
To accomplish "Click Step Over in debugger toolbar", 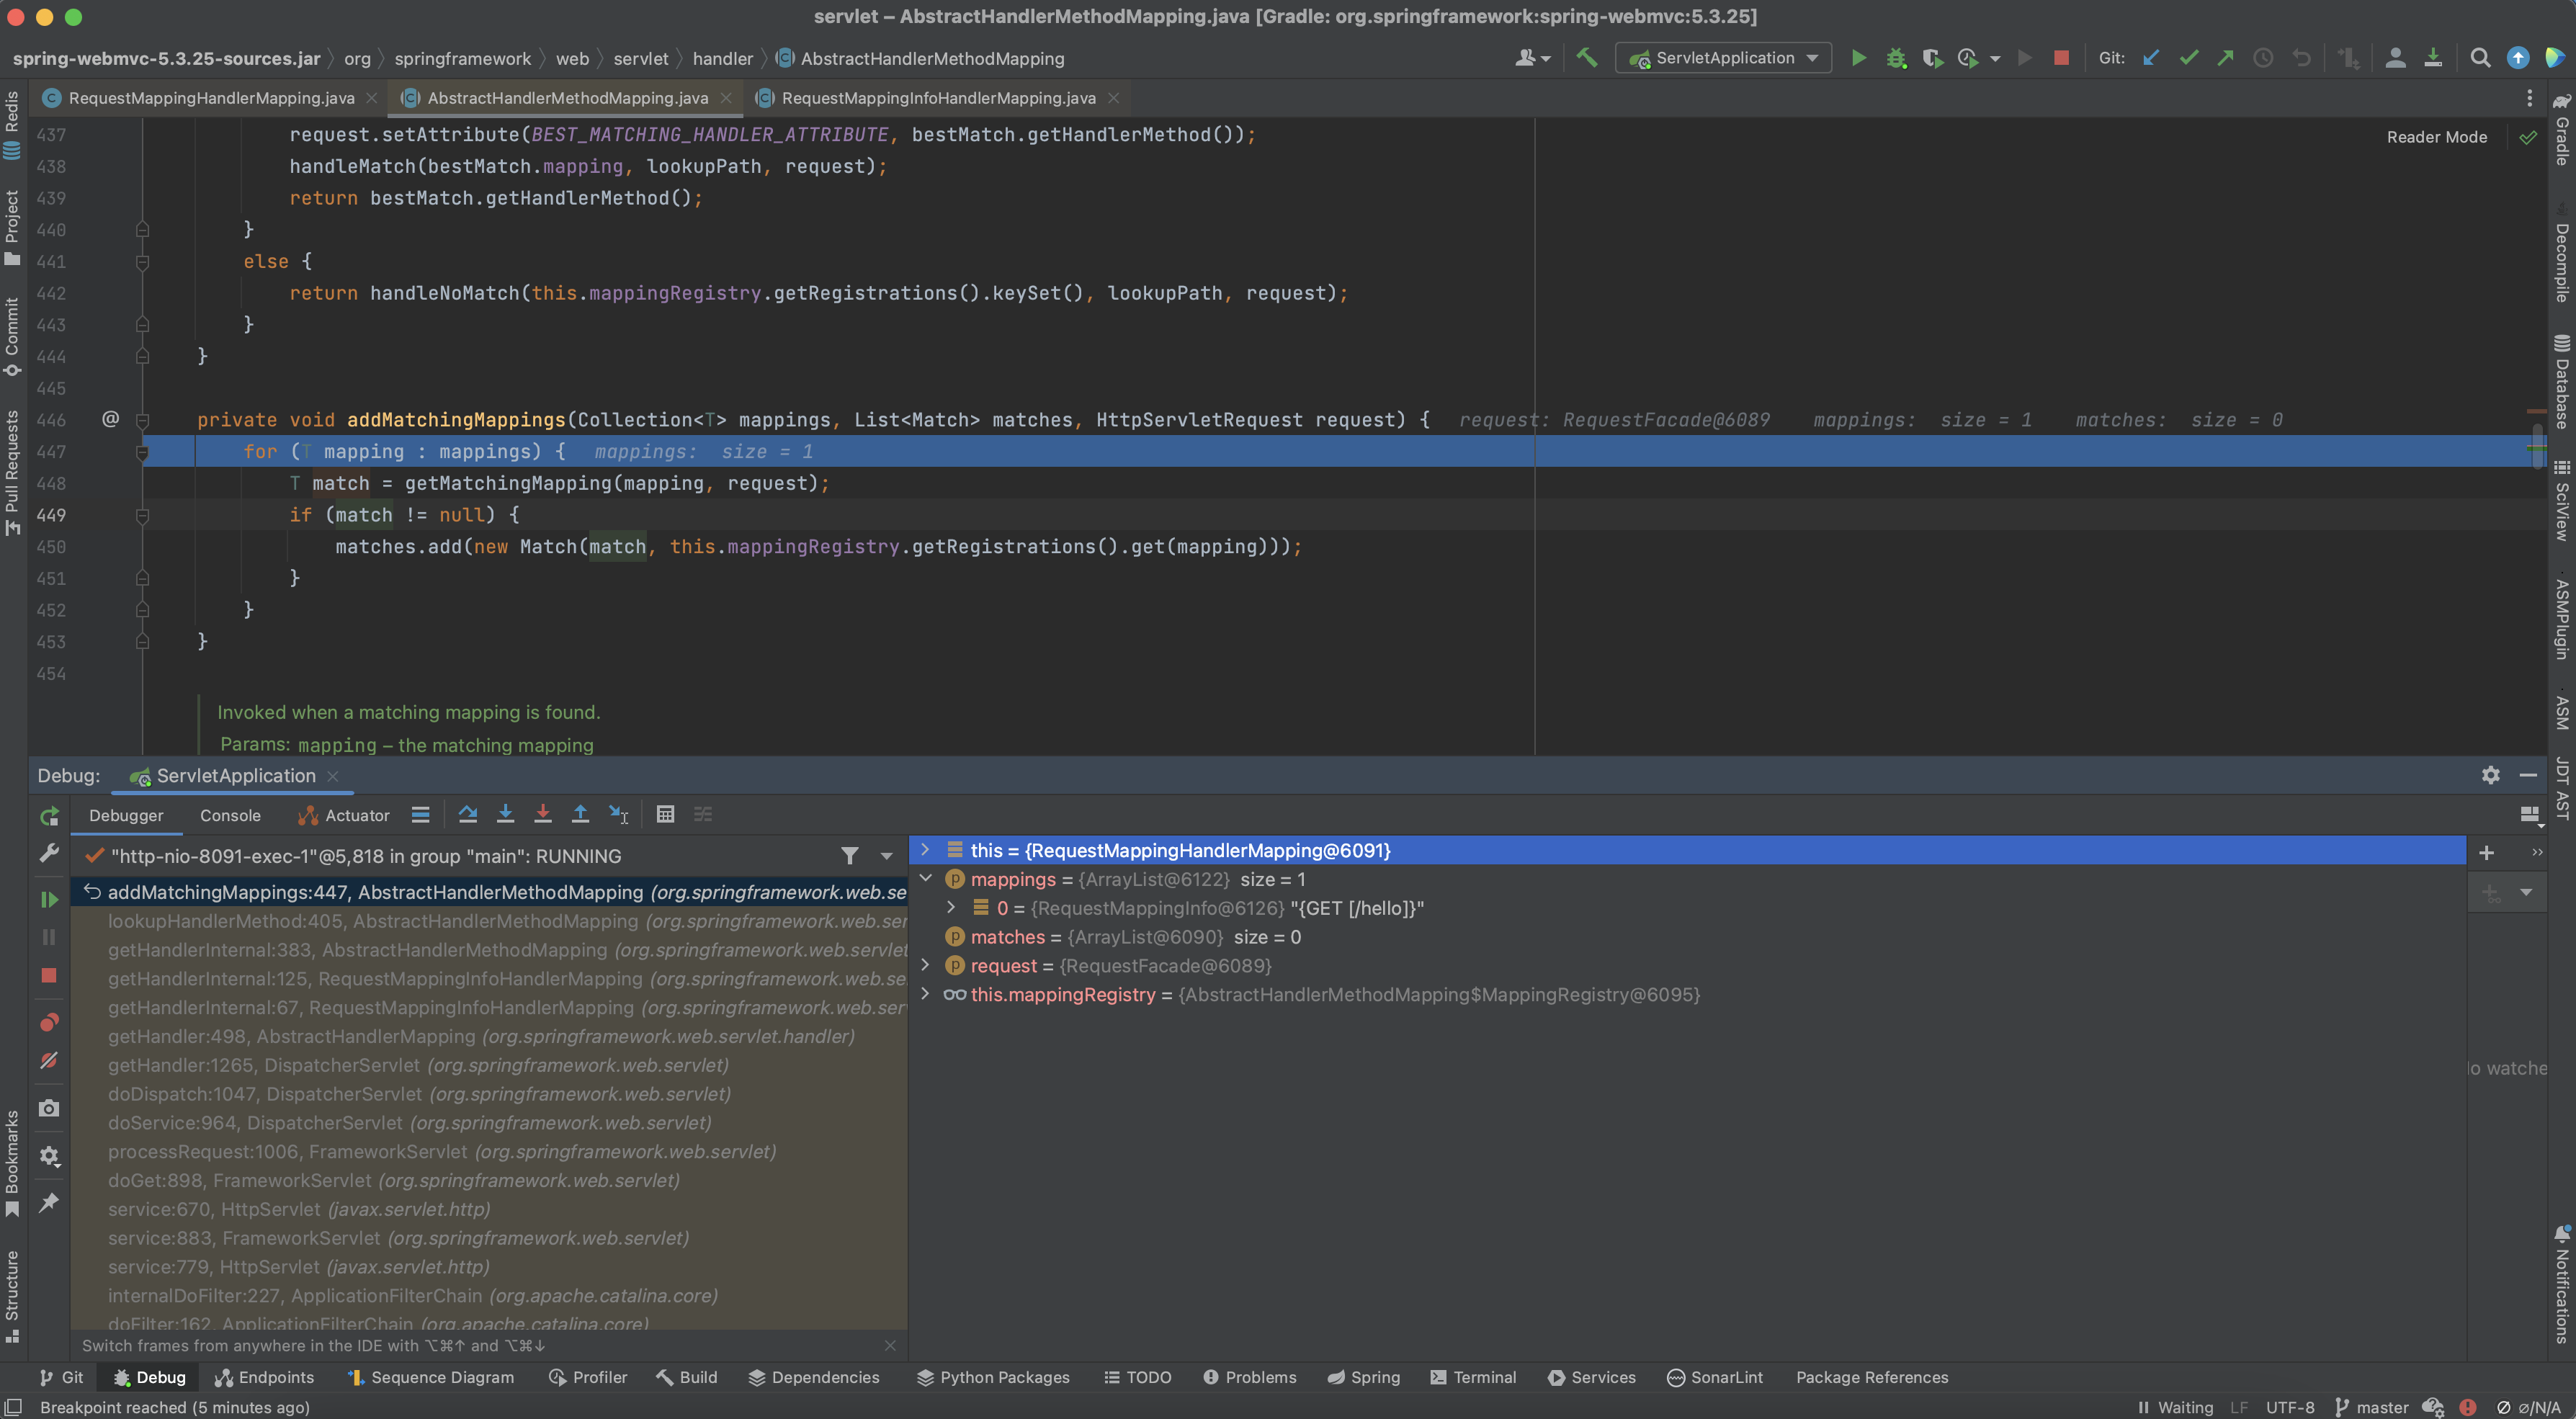I will 467,814.
